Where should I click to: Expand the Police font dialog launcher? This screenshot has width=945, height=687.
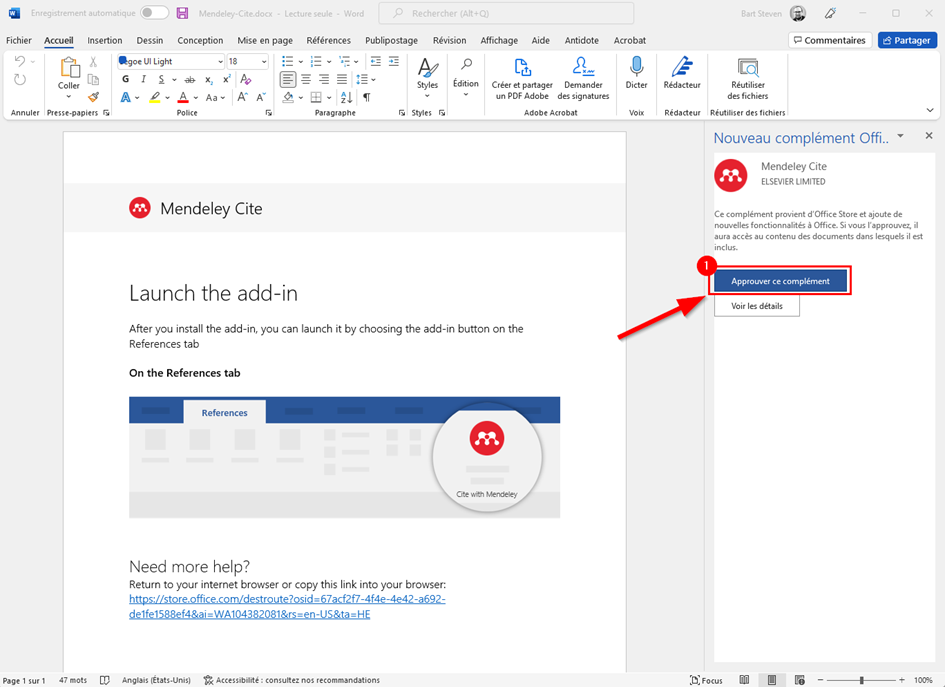point(269,113)
